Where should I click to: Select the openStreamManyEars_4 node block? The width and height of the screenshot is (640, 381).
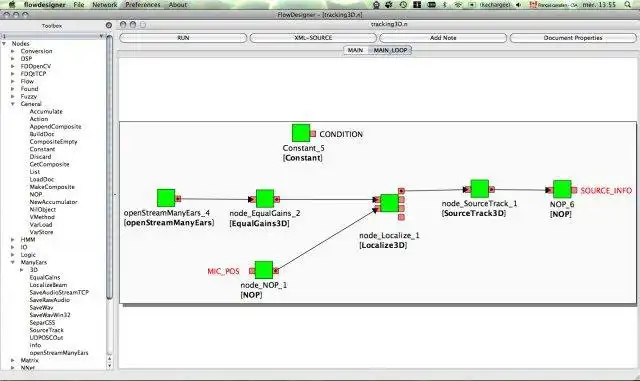(166, 198)
